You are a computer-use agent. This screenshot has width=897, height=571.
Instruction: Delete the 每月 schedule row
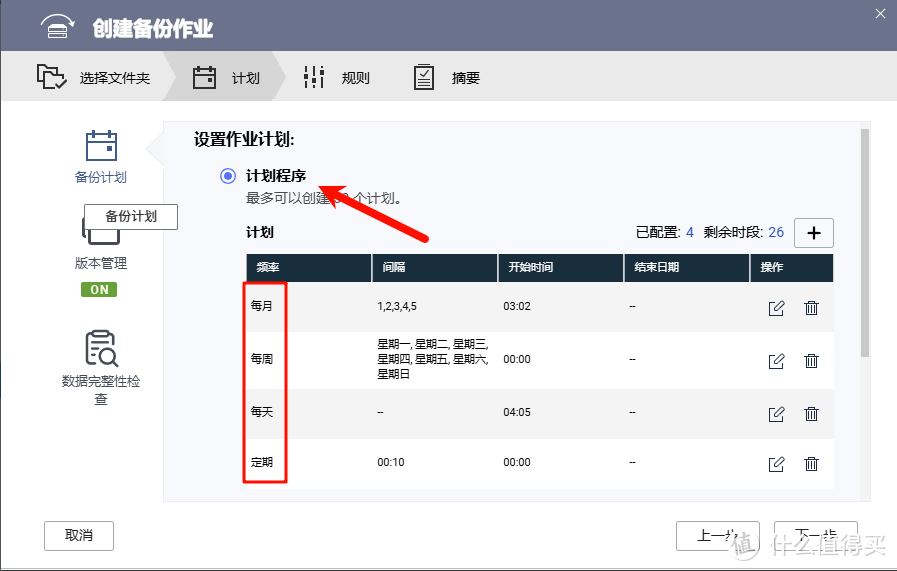(x=811, y=308)
